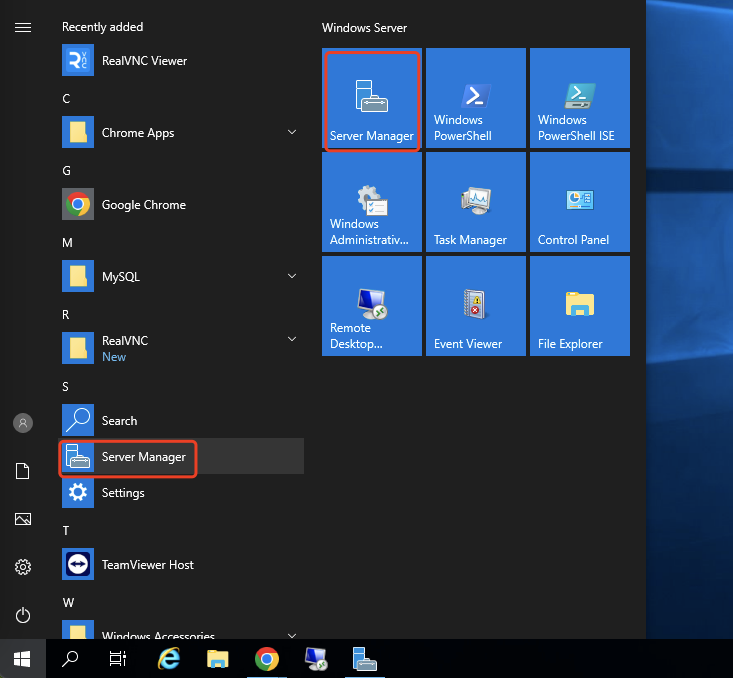Click the letter G section header
The height and width of the screenshot is (678, 733).
coord(66,171)
